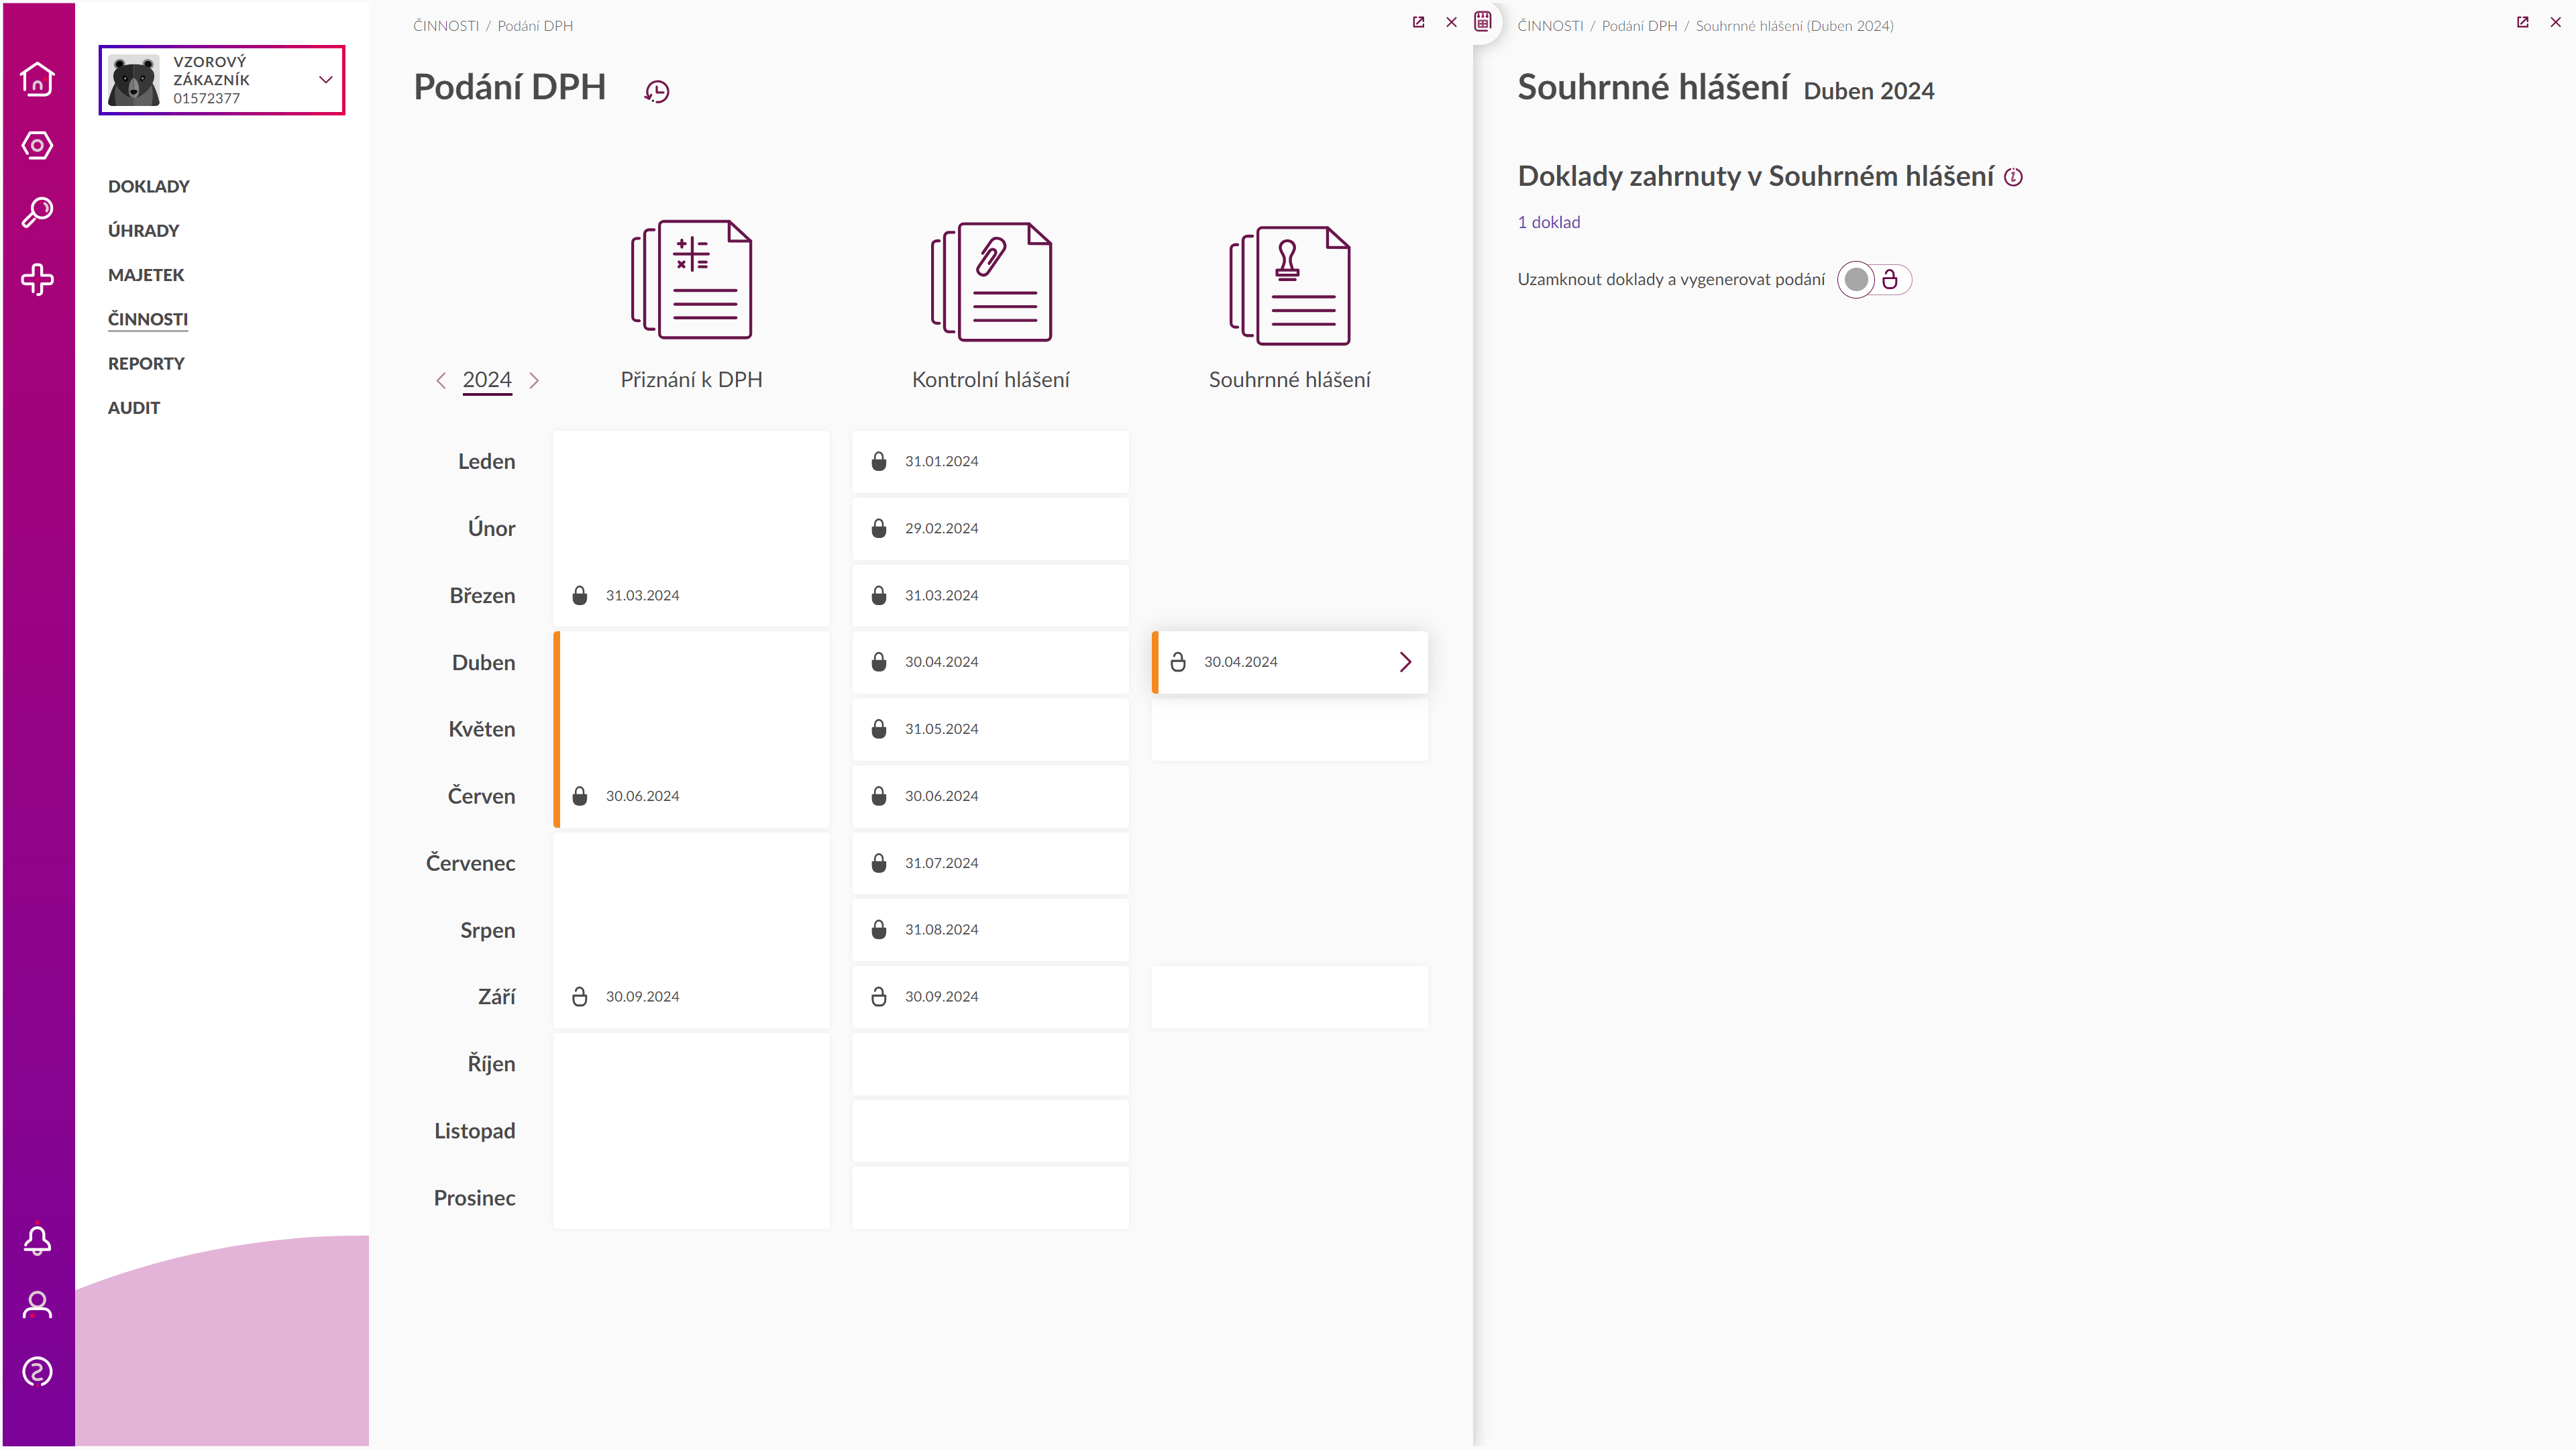Click empty Souhrnné hlášení Září cell
Image resolution: width=2576 pixels, height=1449 pixels.
(1289, 997)
